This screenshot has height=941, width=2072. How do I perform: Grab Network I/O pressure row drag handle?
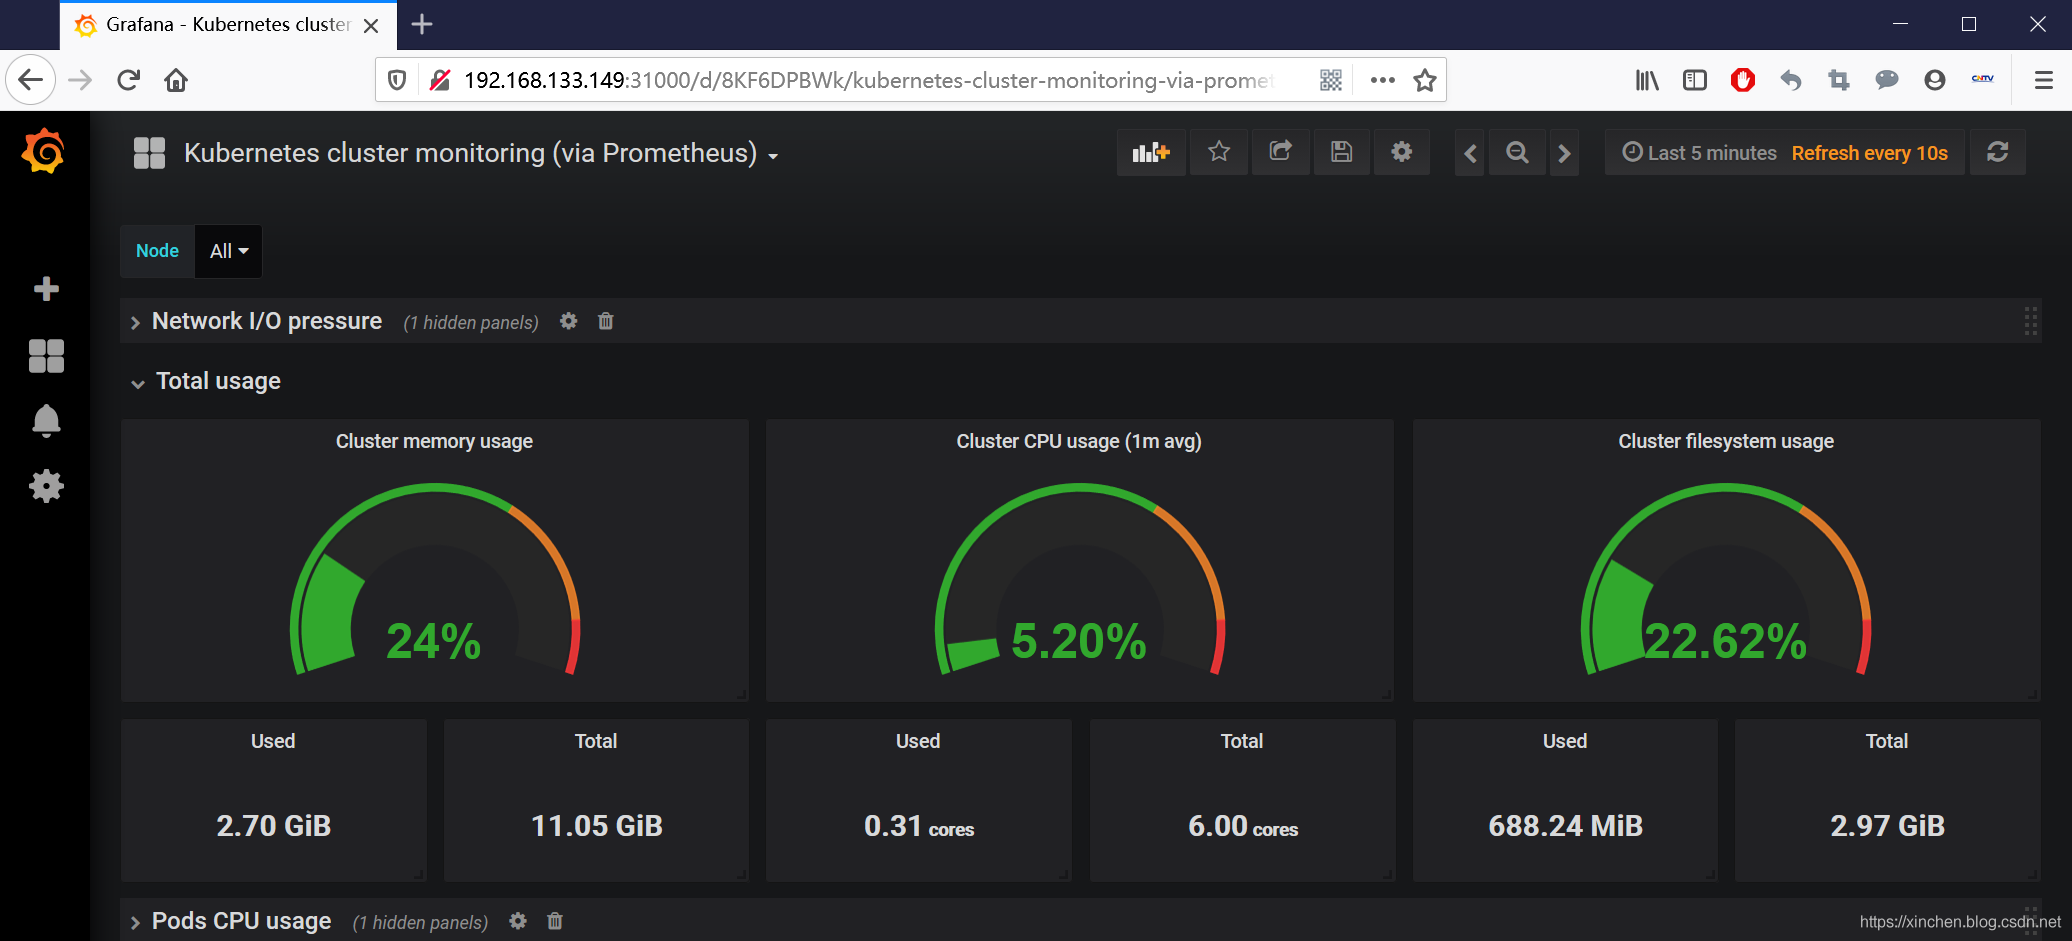tap(2030, 321)
